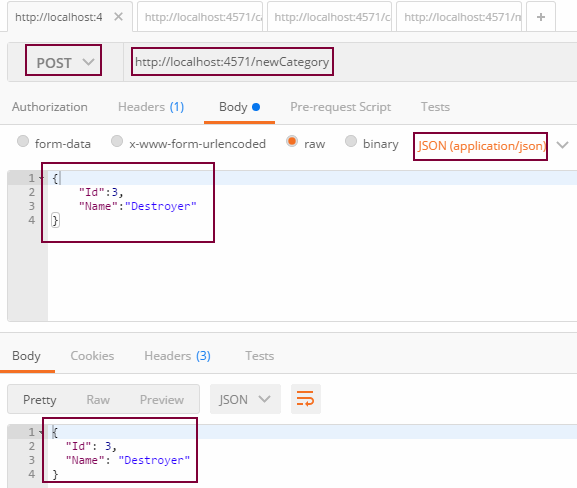Open JSON (application/json) content type dropdown
The image size is (577, 488).
point(481,146)
